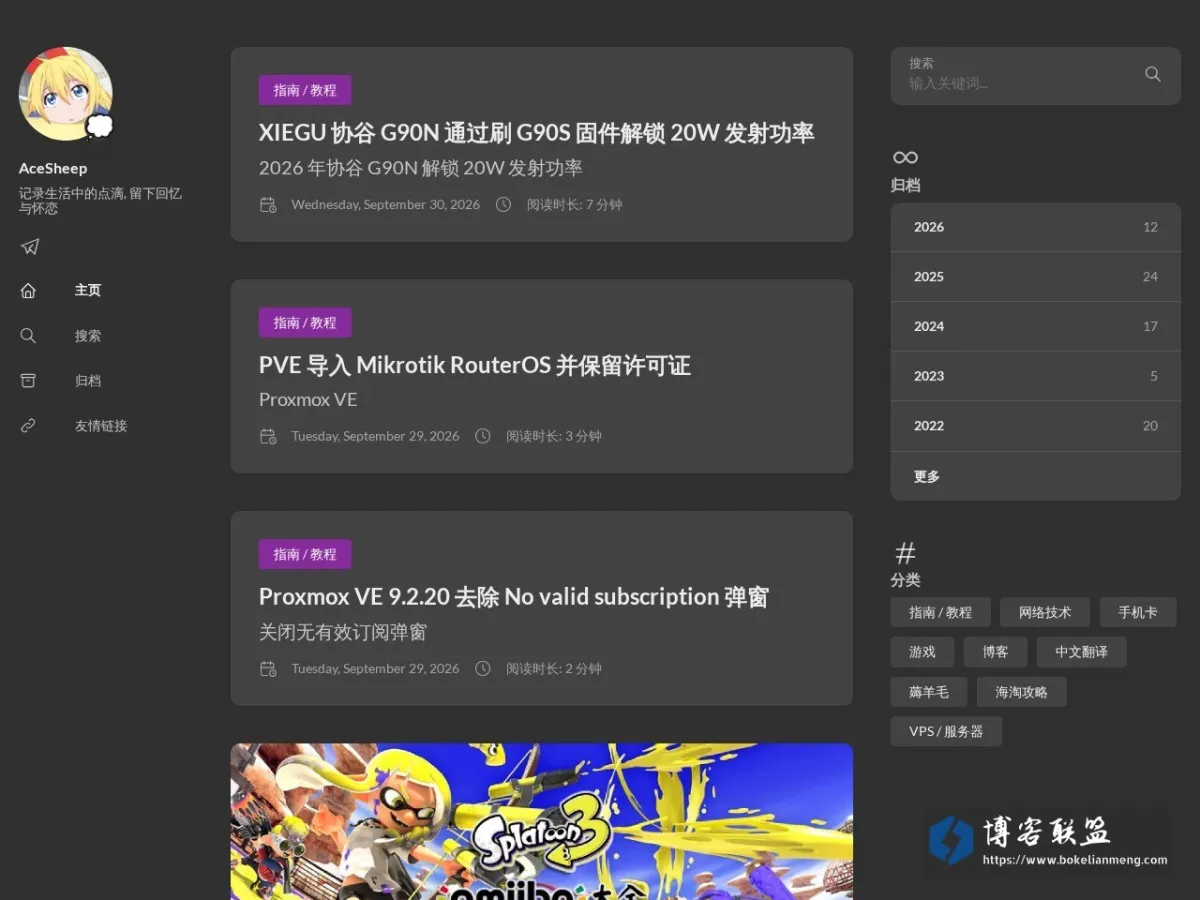
Task: Click the 阅读时长: 3 分钟 text
Action: (x=554, y=436)
